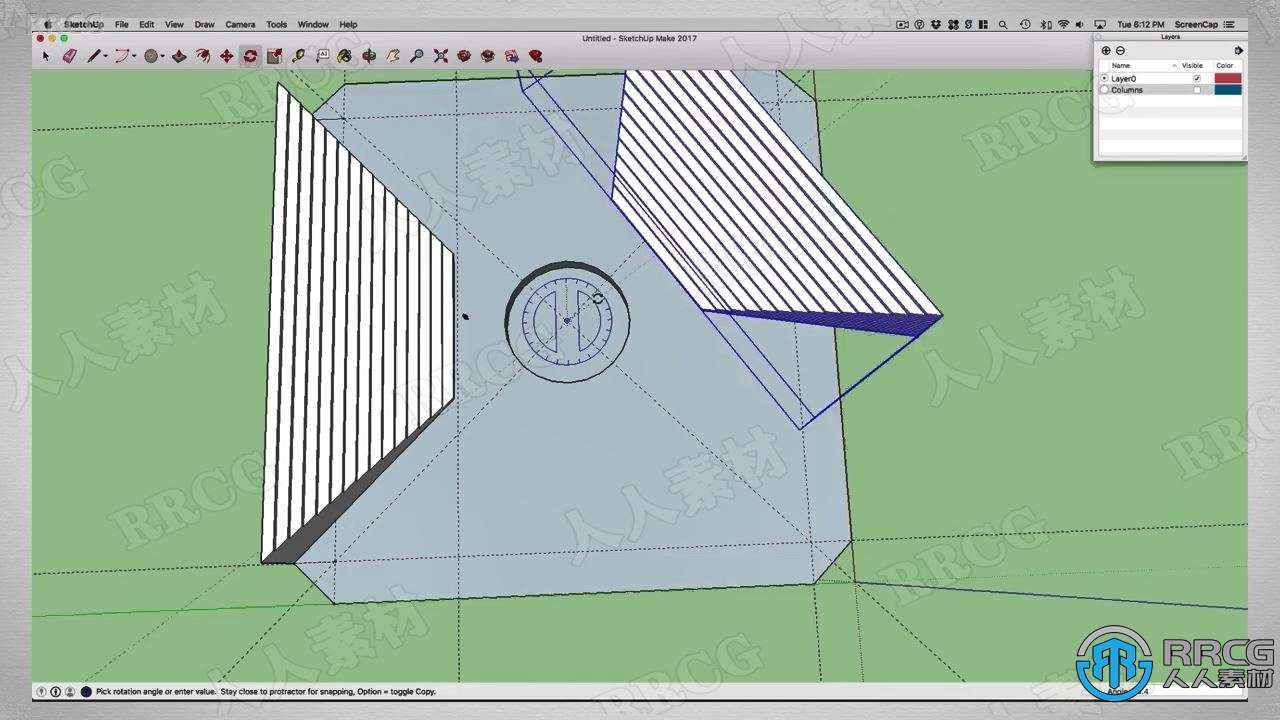Open the Extension Warehouse icon
Viewport: 1280px width, 720px height.
tap(488, 56)
